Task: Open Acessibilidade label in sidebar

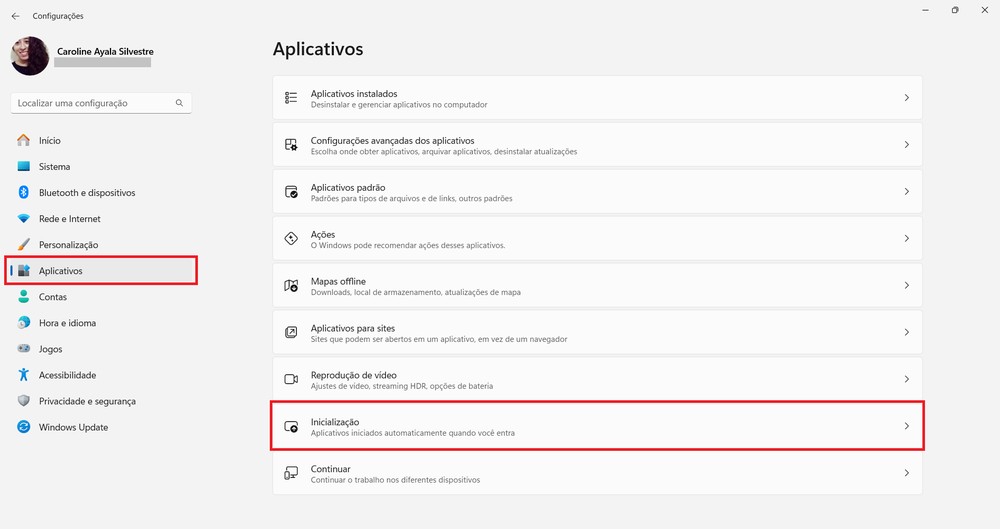Action: tap(67, 375)
